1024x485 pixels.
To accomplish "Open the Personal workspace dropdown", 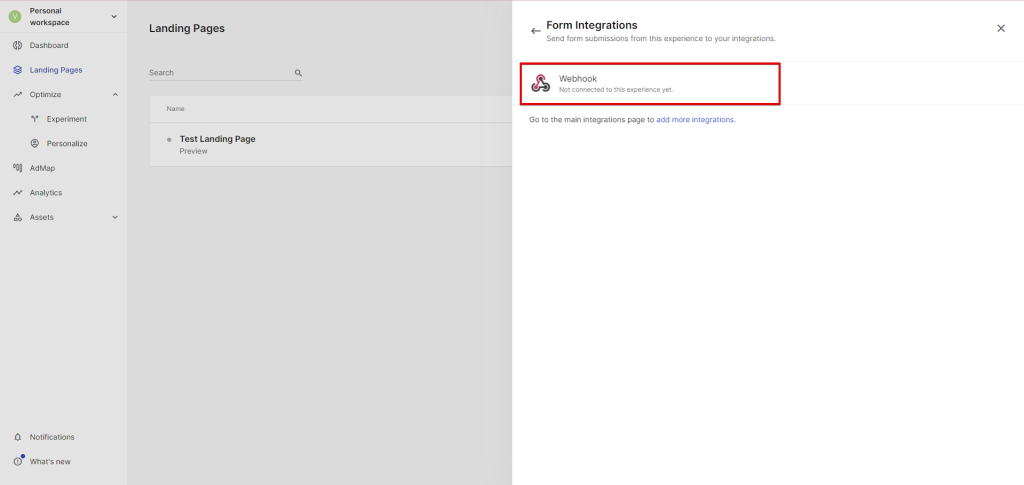I will click(x=113, y=16).
